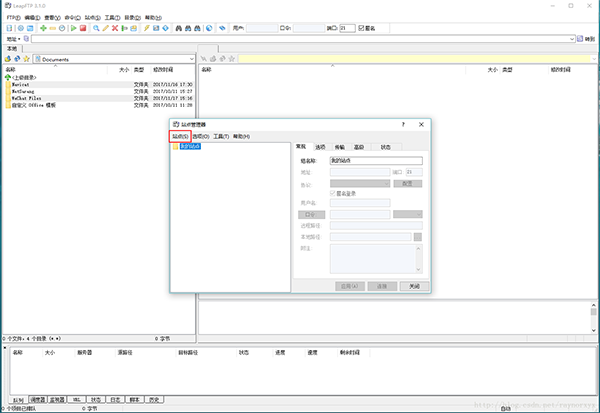Screen dimensions: 600x413
Task: Click the favorites star icon in local pane
Action: coord(27,59)
